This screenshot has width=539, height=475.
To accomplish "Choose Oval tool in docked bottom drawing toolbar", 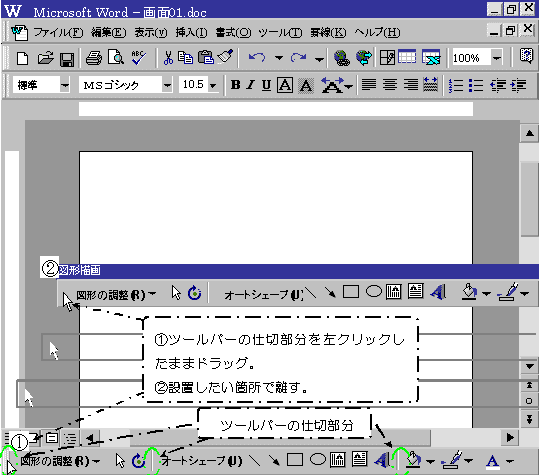I will point(318,460).
